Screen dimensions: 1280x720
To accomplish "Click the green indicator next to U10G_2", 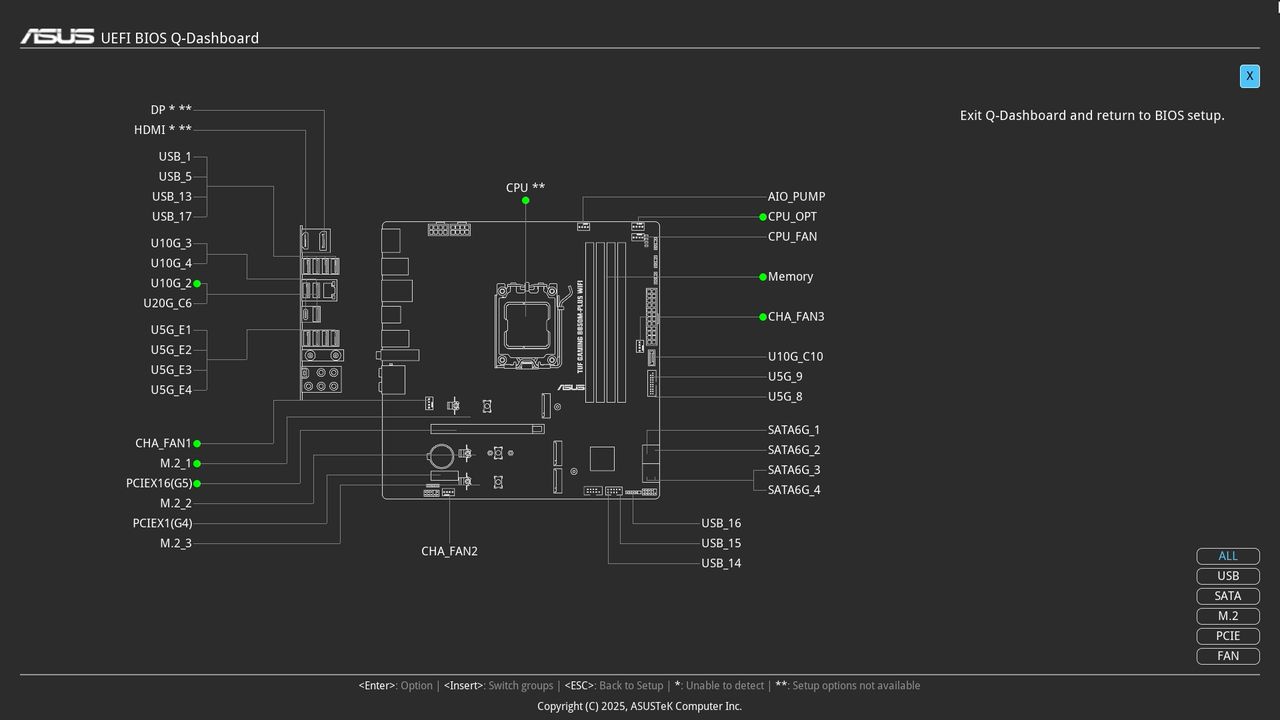I will [197, 283].
